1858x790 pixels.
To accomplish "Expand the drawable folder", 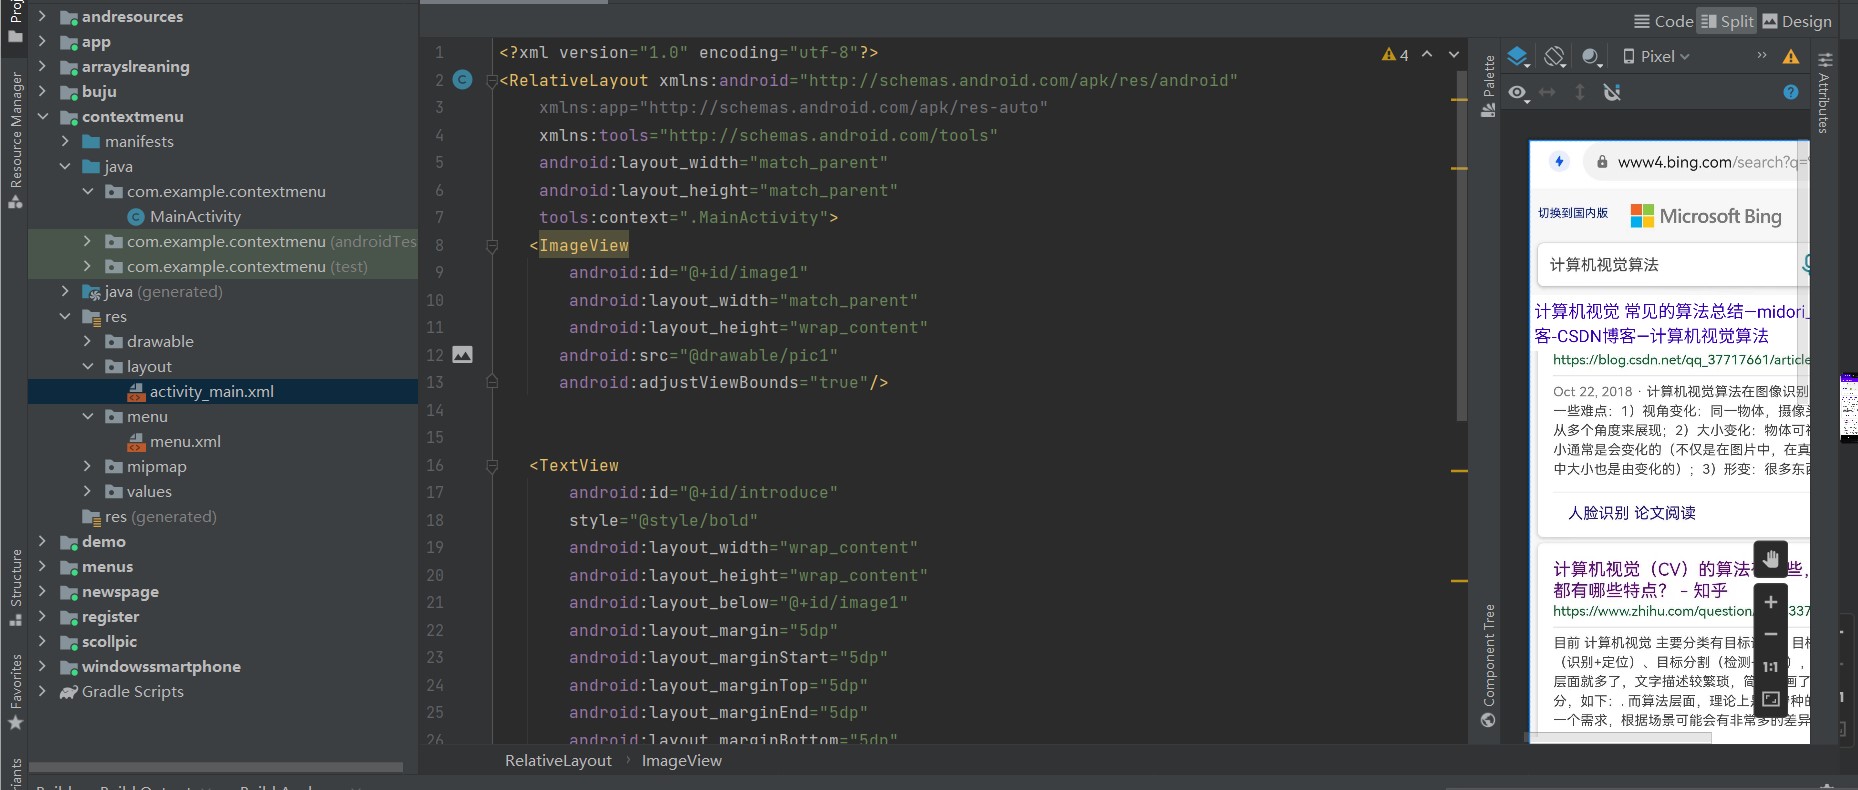I will pos(87,341).
